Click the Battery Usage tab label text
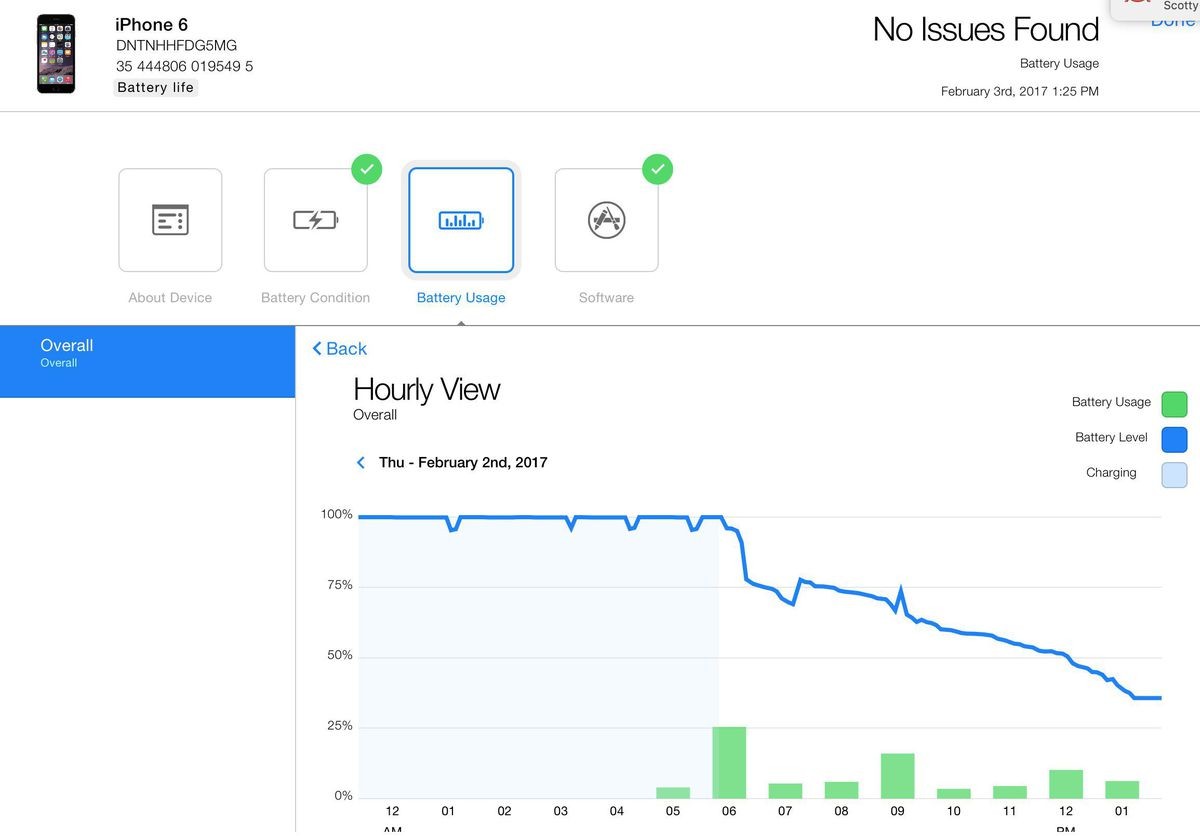Screen dimensions: 1200x836 [461, 298]
